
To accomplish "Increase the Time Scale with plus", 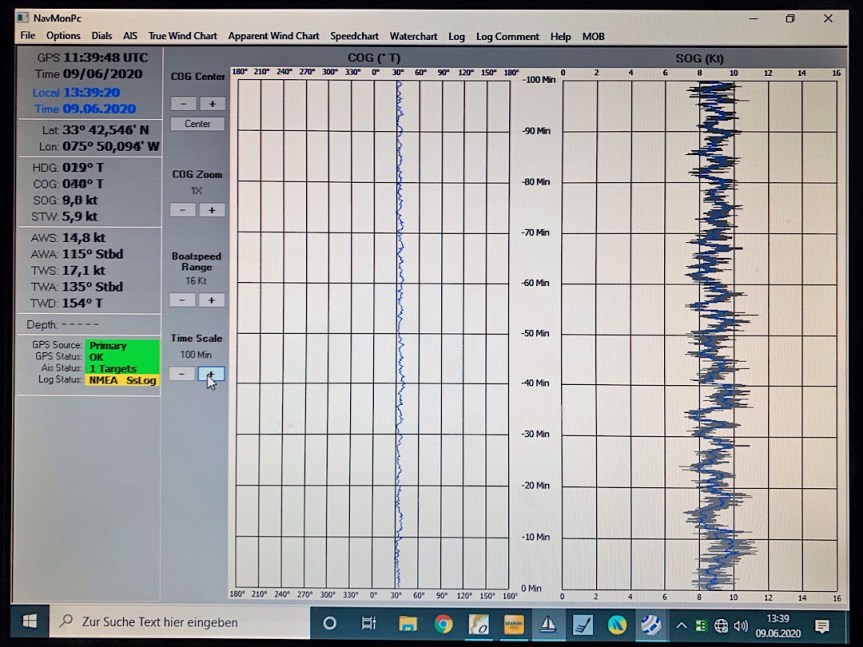I will [211, 374].
